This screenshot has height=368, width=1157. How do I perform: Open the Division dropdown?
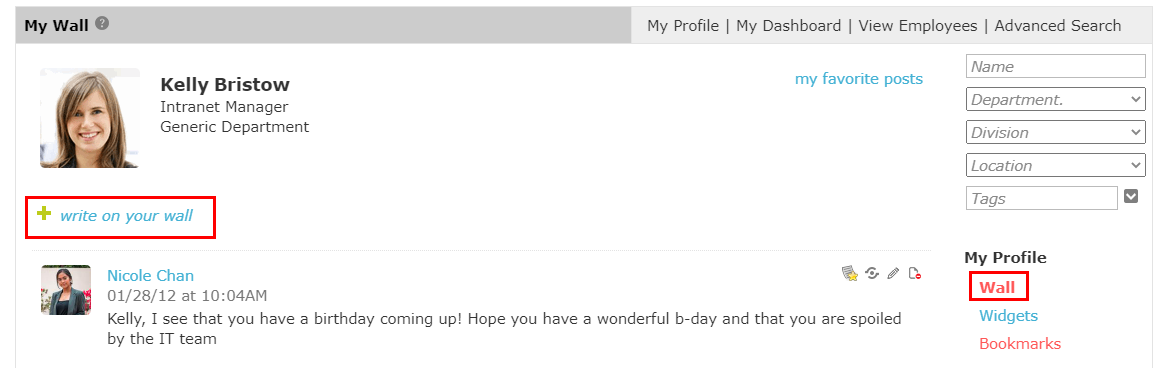pyautogui.click(x=1055, y=133)
